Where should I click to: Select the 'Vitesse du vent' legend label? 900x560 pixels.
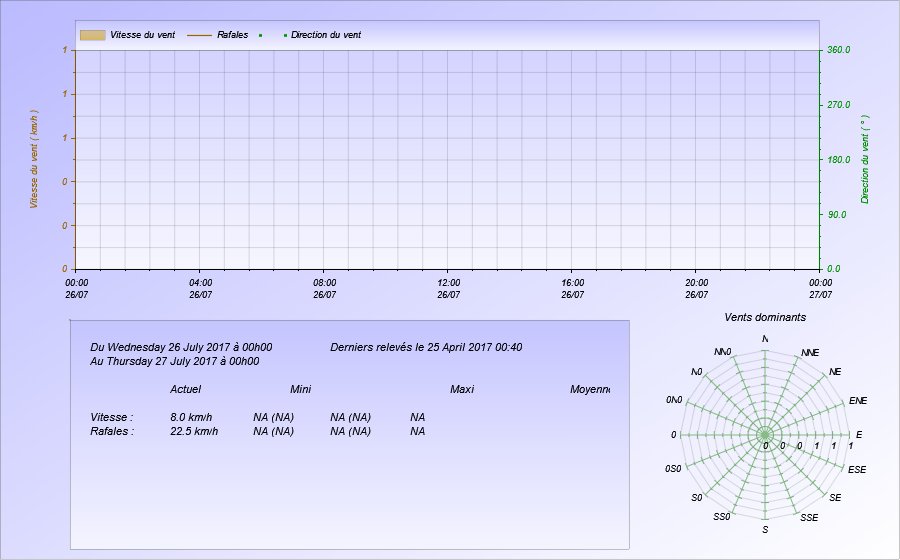(142, 35)
